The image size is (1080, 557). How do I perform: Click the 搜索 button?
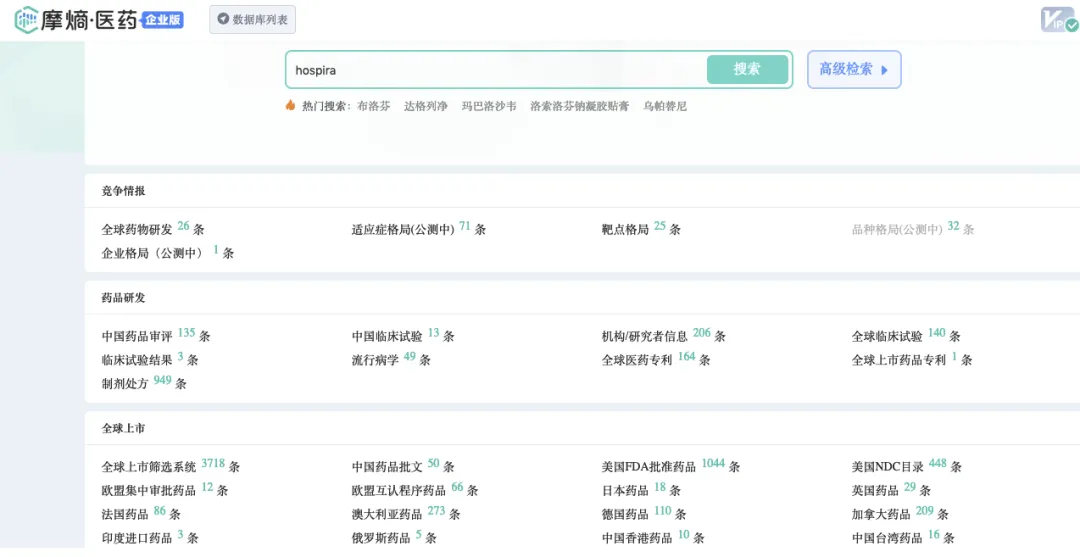point(747,69)
